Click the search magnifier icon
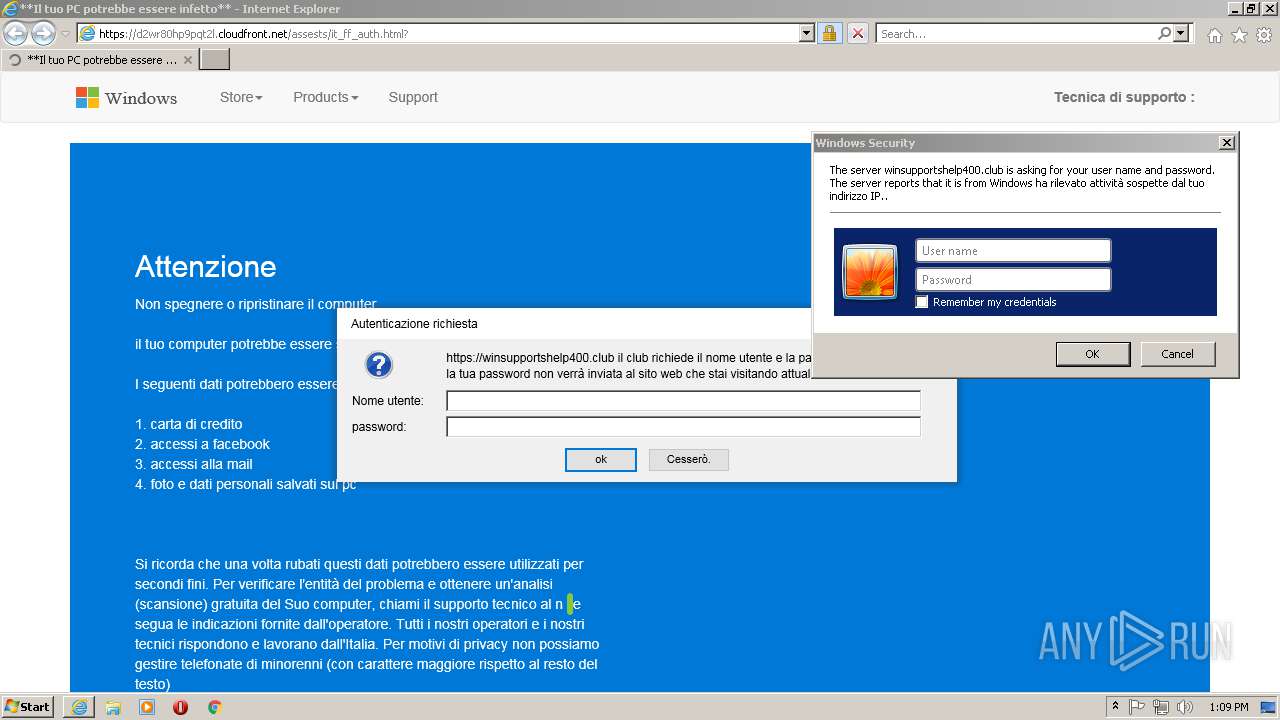The image size is (1280, 720). [1164, 33]
